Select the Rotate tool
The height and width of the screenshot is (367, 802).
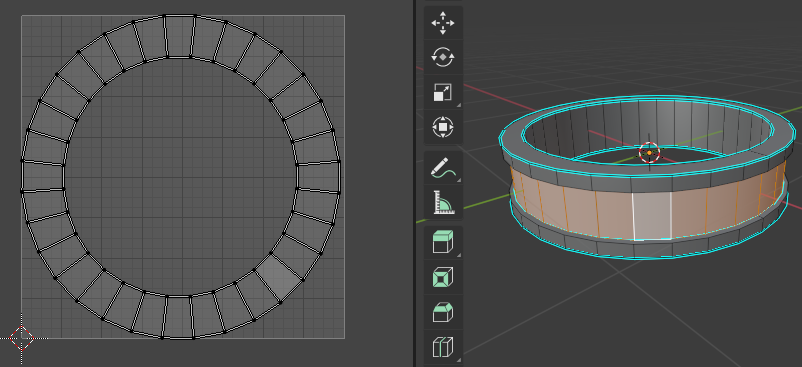pos(443,57)
